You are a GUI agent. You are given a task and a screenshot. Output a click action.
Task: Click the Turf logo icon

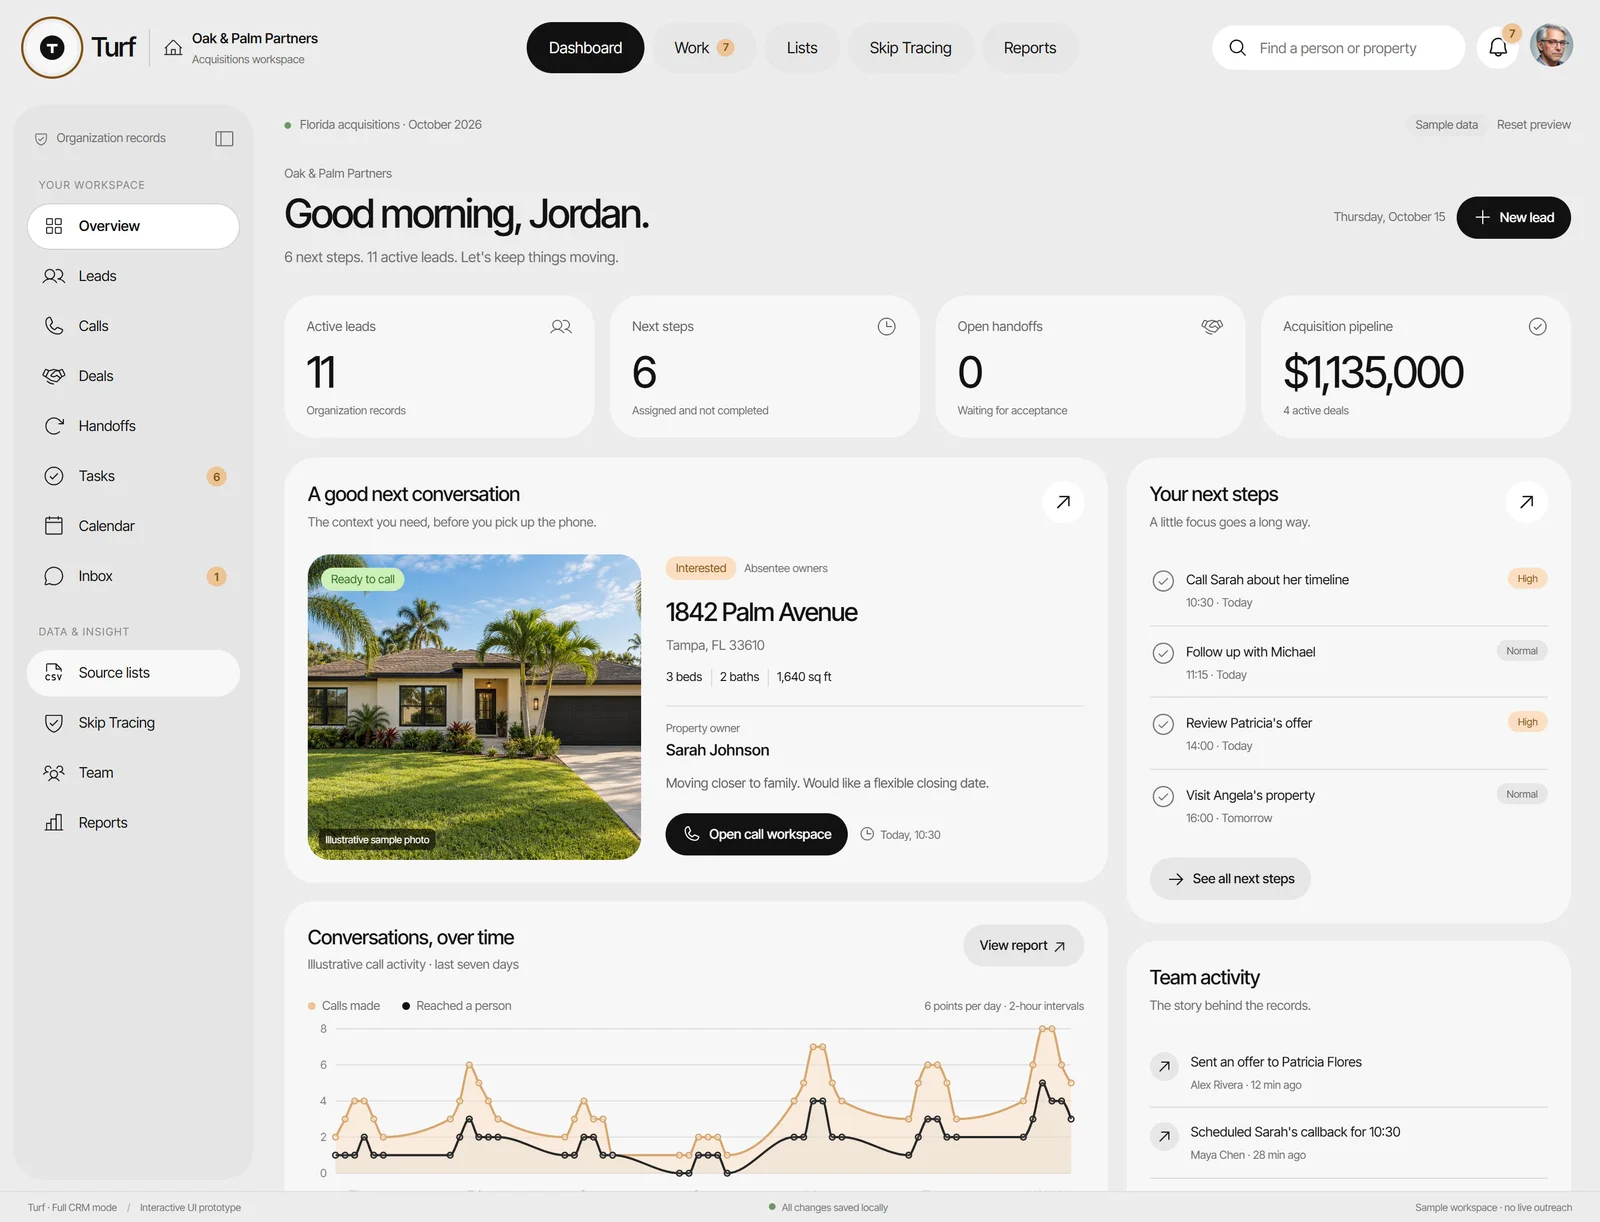coord(52,47)
